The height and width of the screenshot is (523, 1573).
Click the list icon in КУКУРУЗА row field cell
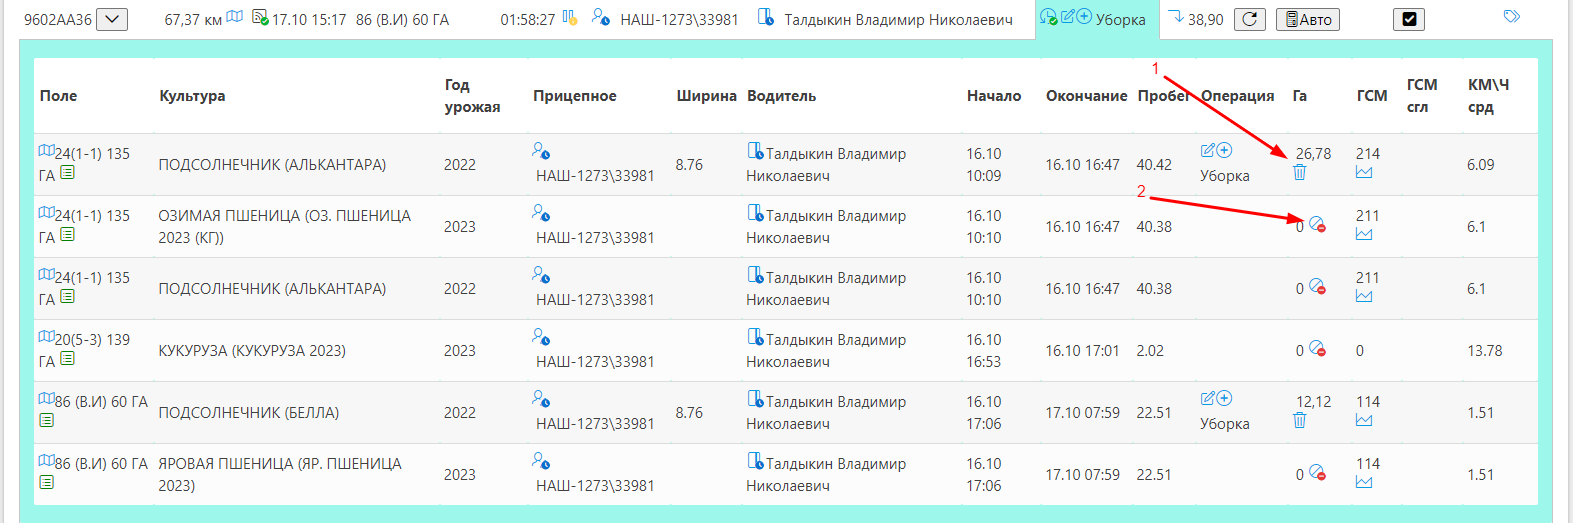point(67,359)
